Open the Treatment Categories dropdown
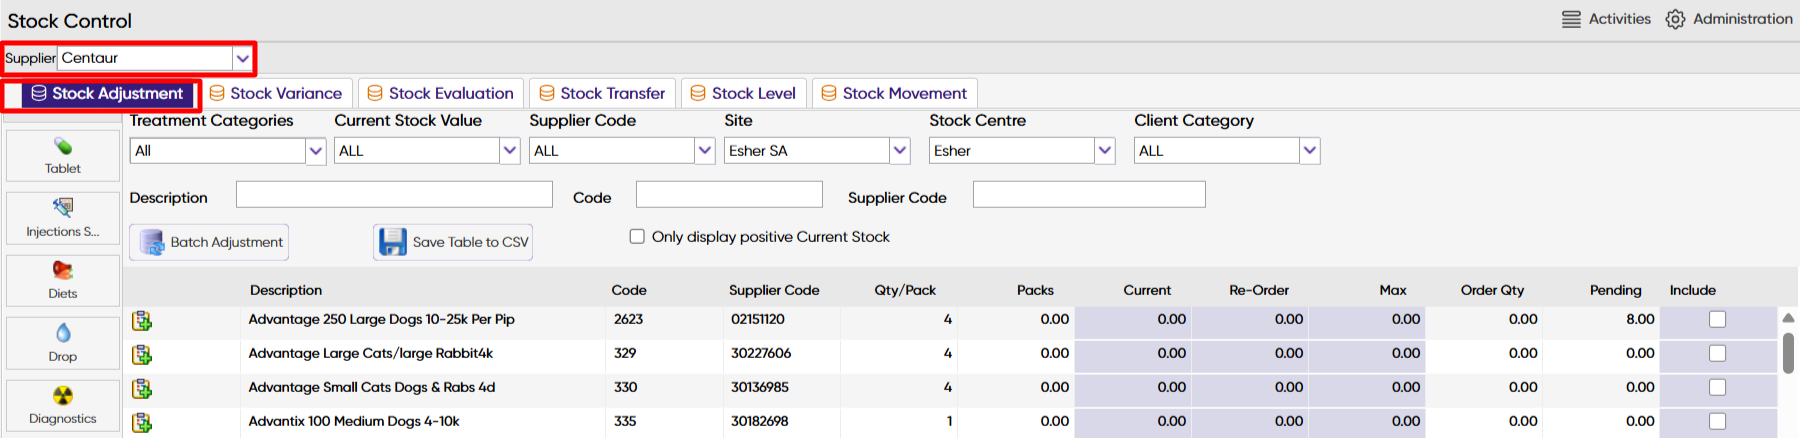Image resolution: width=1800 pixels, height=438 pixels. click(x=316, y=151)
